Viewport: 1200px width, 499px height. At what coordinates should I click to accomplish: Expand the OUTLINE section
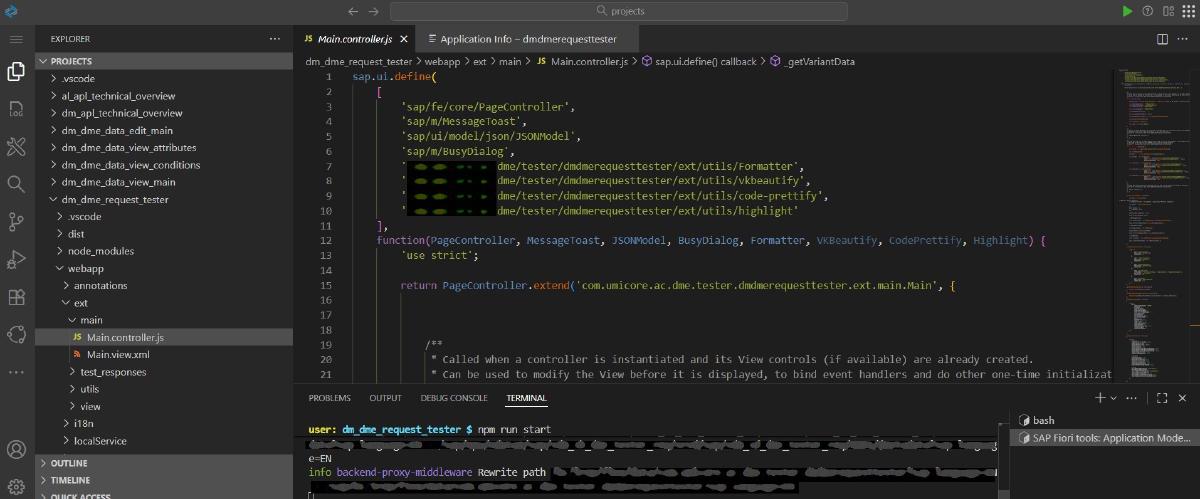[x=69, y=463]
